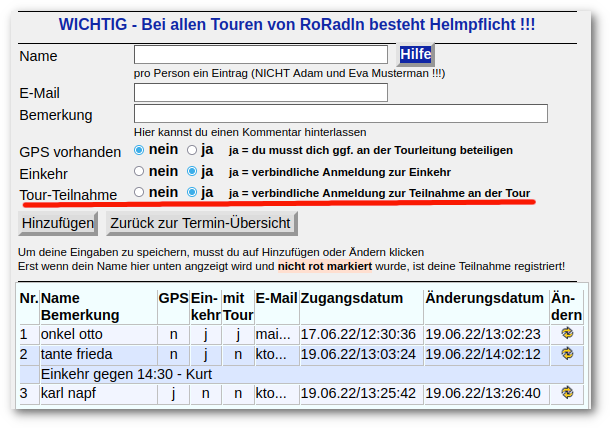Click the 'mai...' e-mail cell
This screenshot has width=610, height=428.
point(273,334)
